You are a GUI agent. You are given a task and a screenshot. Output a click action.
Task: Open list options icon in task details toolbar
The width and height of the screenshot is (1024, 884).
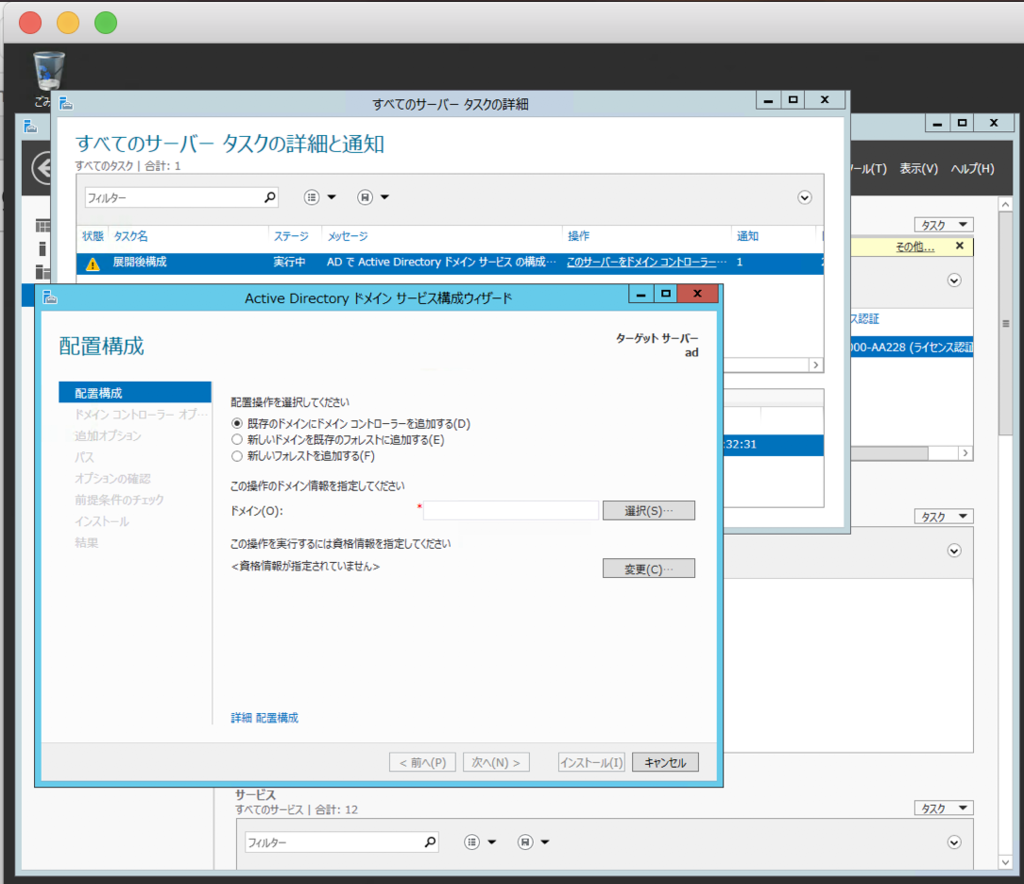point(312,197)
